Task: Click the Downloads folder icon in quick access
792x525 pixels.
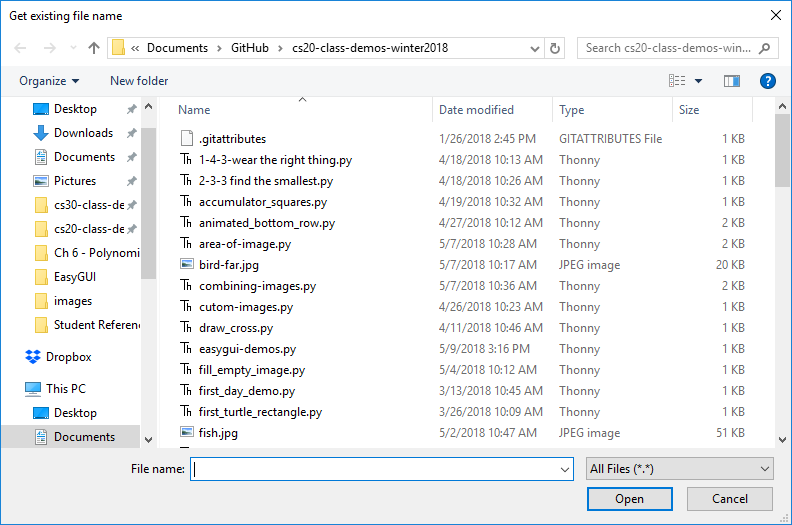Action: 41,133
